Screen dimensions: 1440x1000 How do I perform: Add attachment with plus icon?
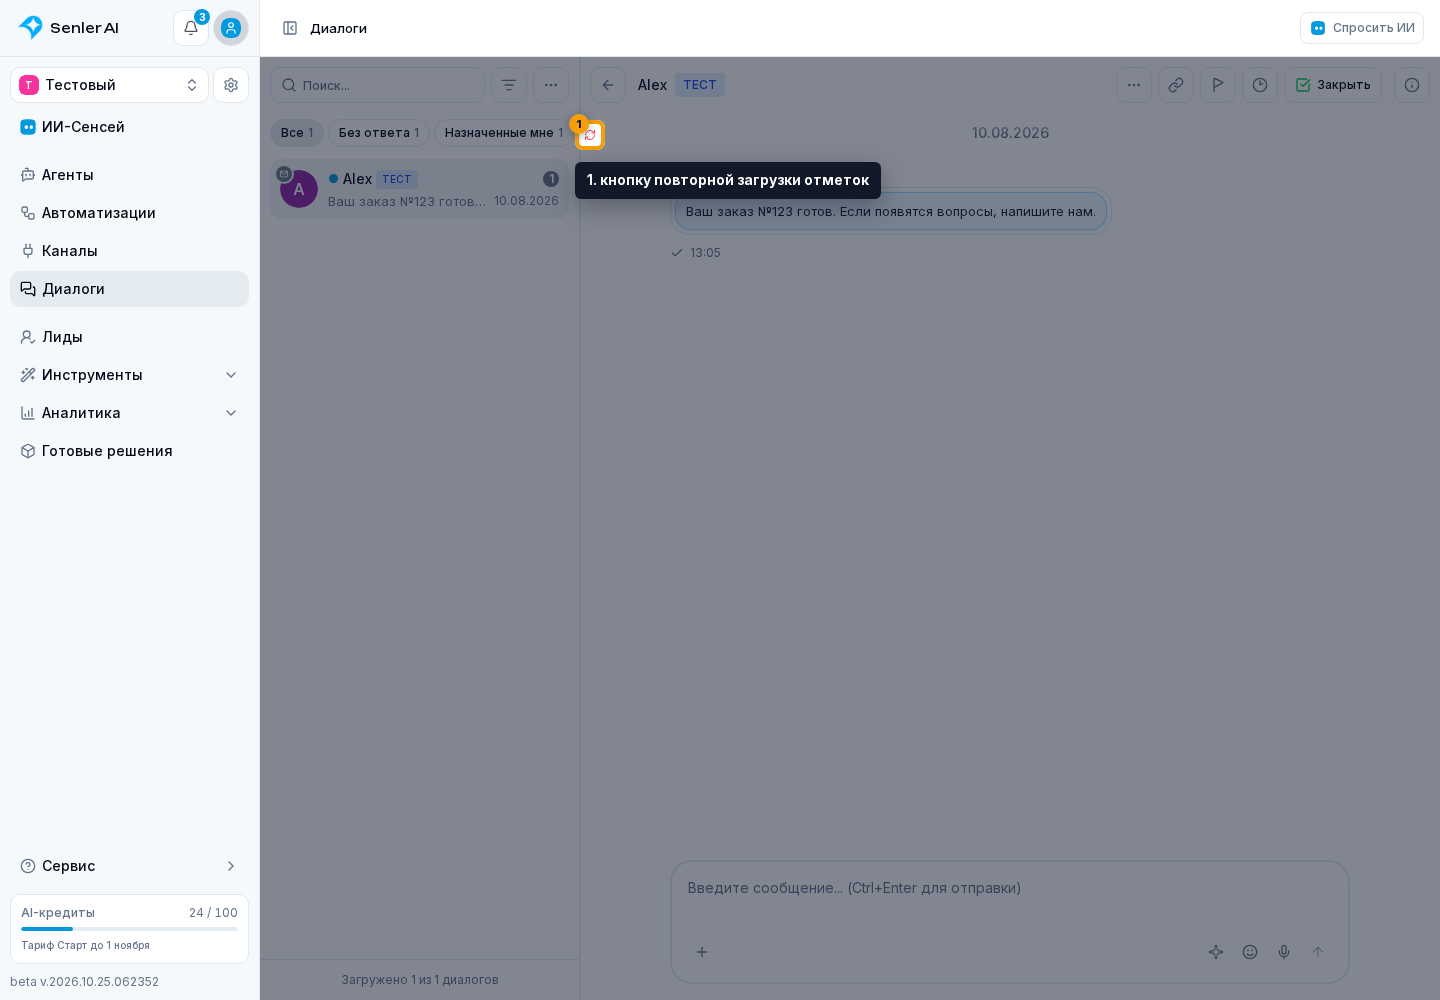point(702,952)
